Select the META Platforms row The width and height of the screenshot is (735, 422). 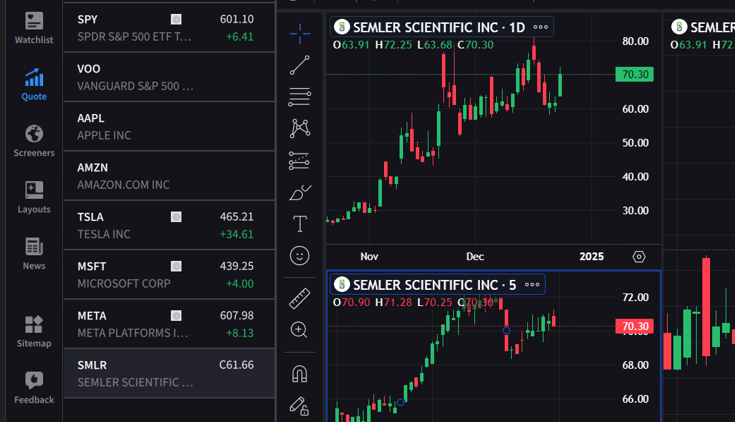169,324
